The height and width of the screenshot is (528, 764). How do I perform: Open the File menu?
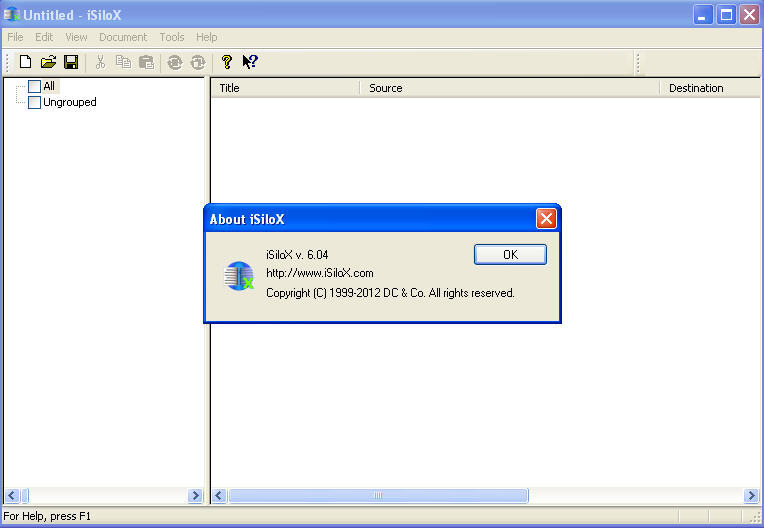point(15,37)
